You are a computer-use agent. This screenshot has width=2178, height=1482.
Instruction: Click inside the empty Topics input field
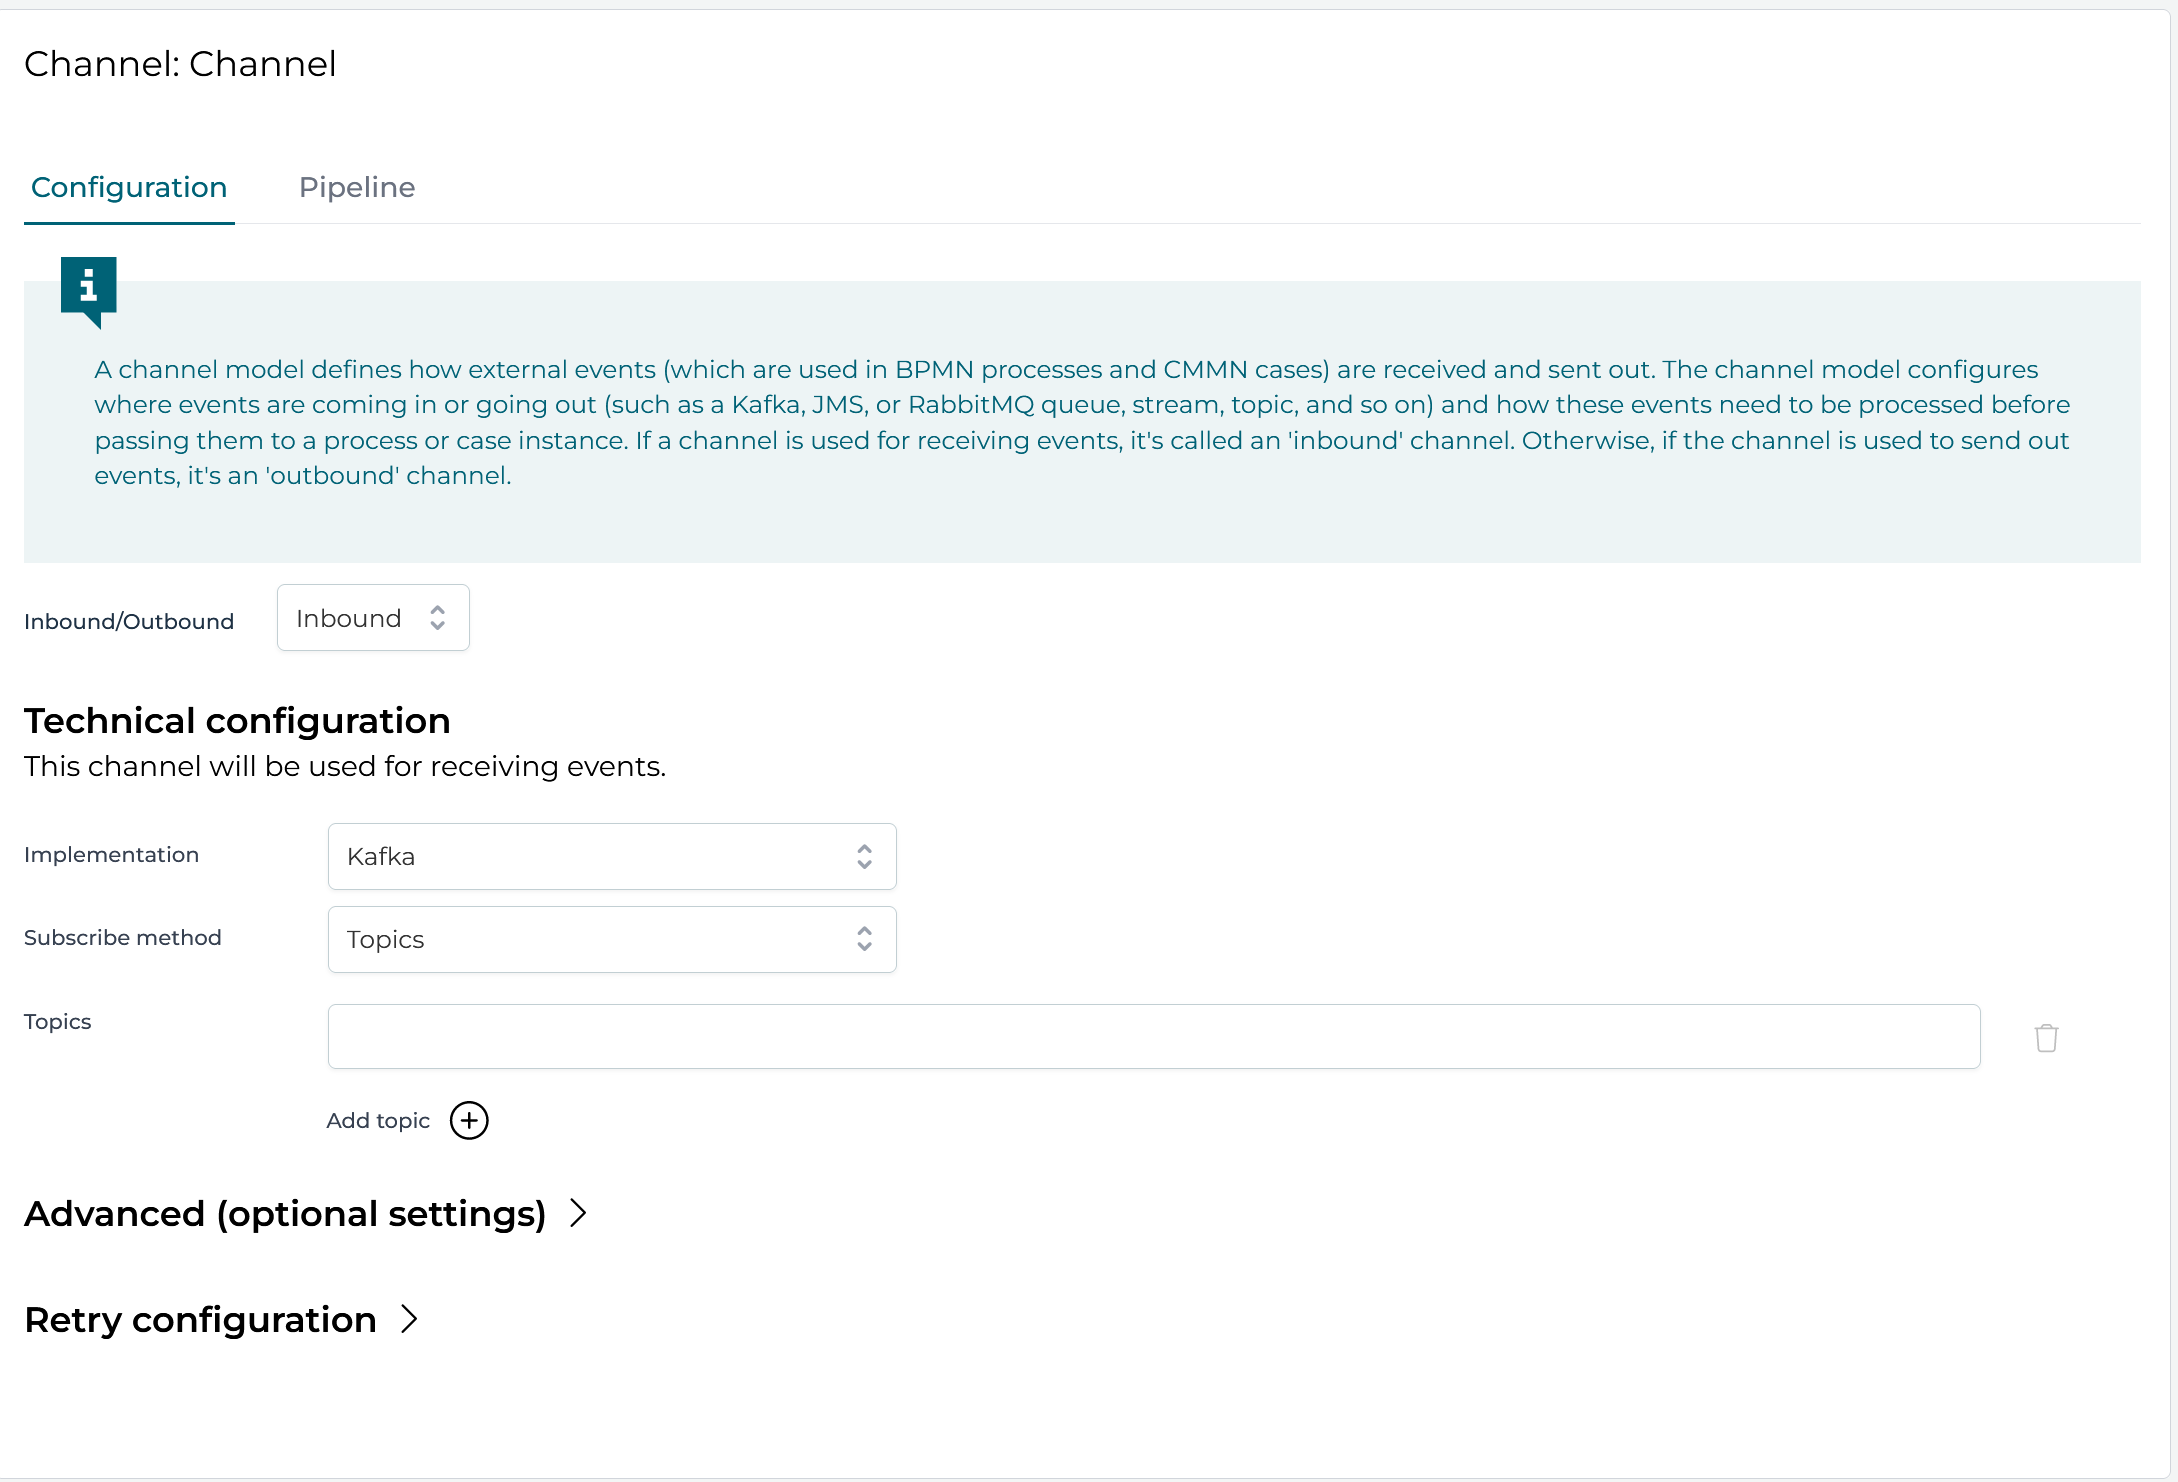pos(1150,1036)
